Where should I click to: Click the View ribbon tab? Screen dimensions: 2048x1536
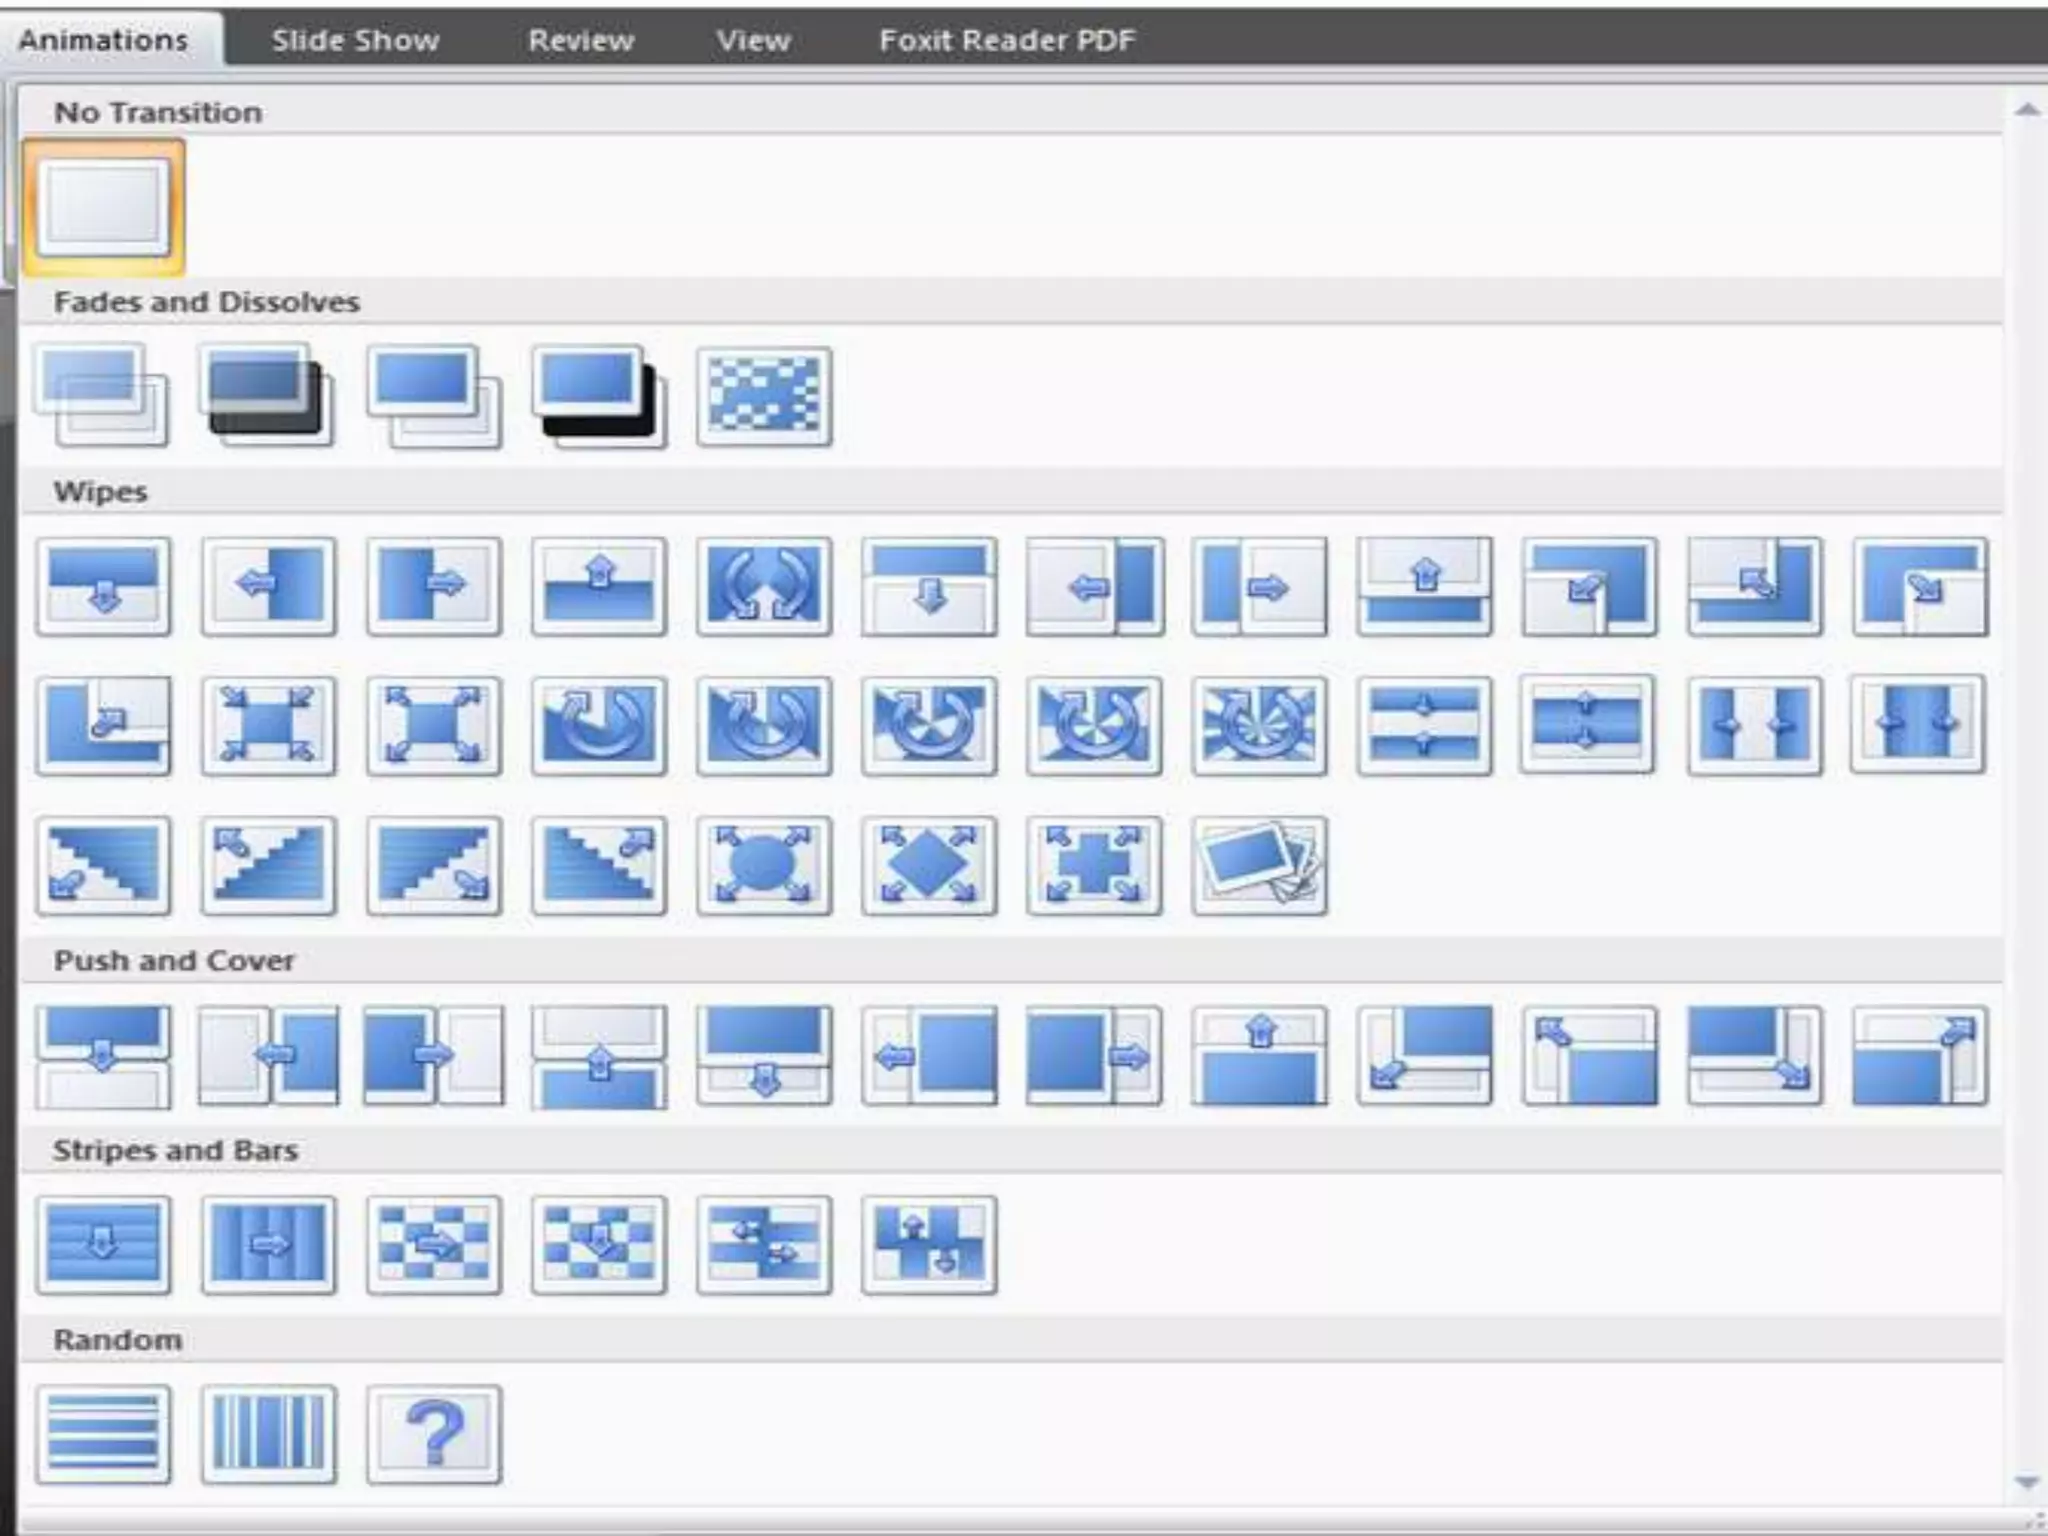coord(752,40)
